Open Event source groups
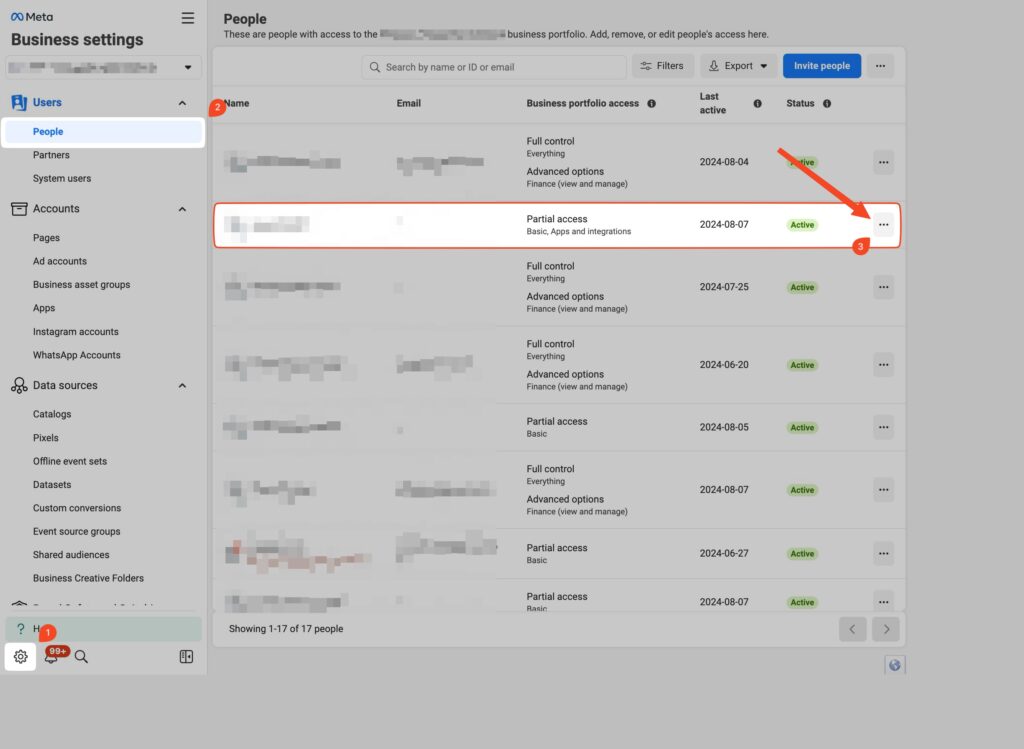This screenshot has width=1024, height=749. click(76, 532)
